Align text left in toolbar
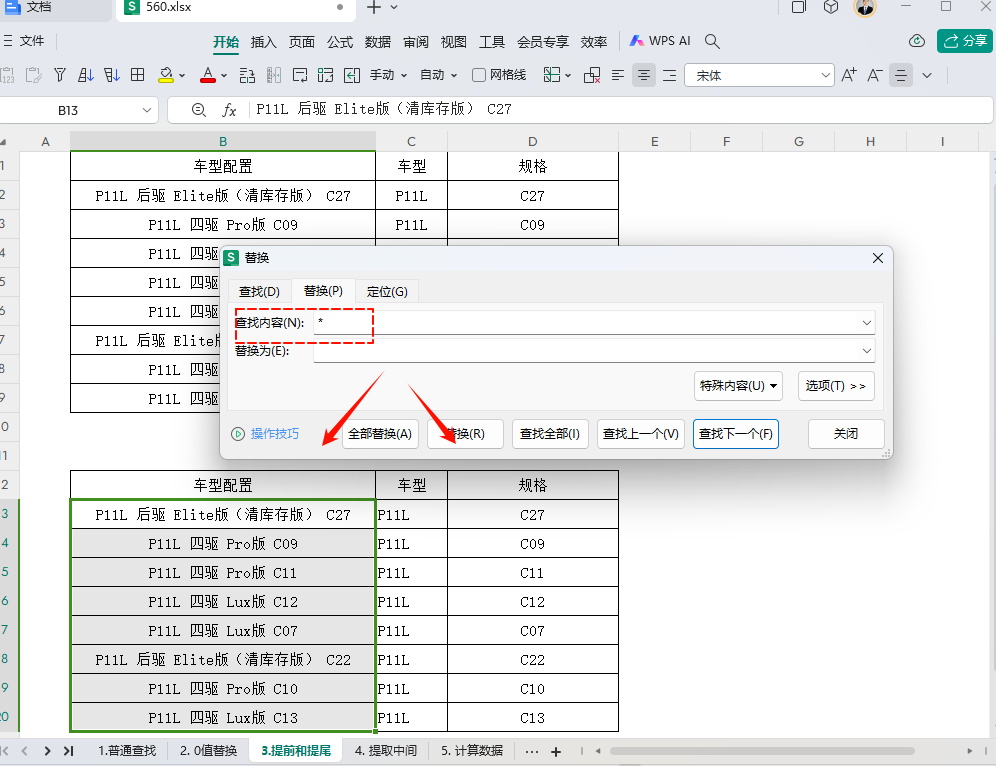996x766 pixels. (617, 76)
